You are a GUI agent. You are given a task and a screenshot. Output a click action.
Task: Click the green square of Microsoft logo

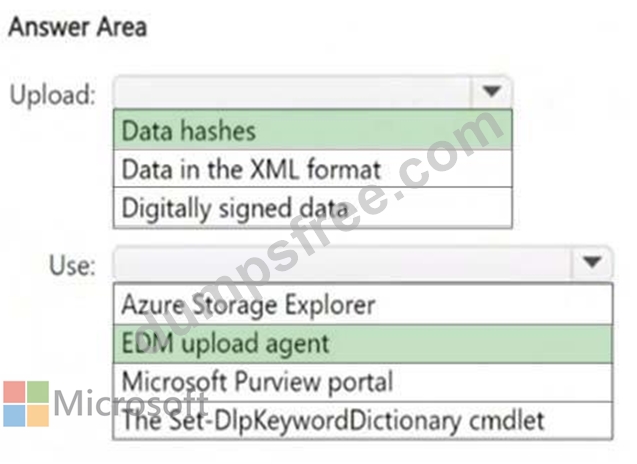tap(38, 392)
